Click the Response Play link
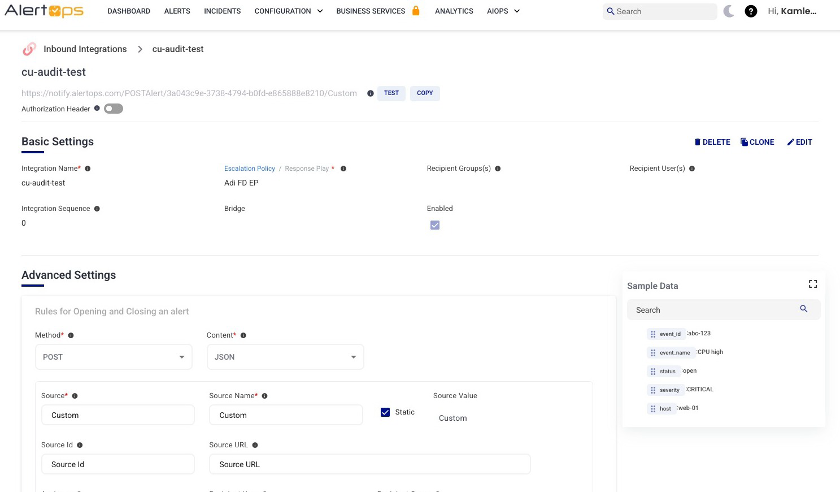Viewport: 840px width, 492px height. [306, 168]
